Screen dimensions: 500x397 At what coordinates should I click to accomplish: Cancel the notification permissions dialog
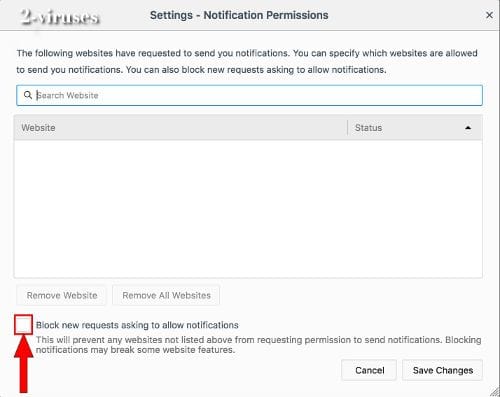369,370
